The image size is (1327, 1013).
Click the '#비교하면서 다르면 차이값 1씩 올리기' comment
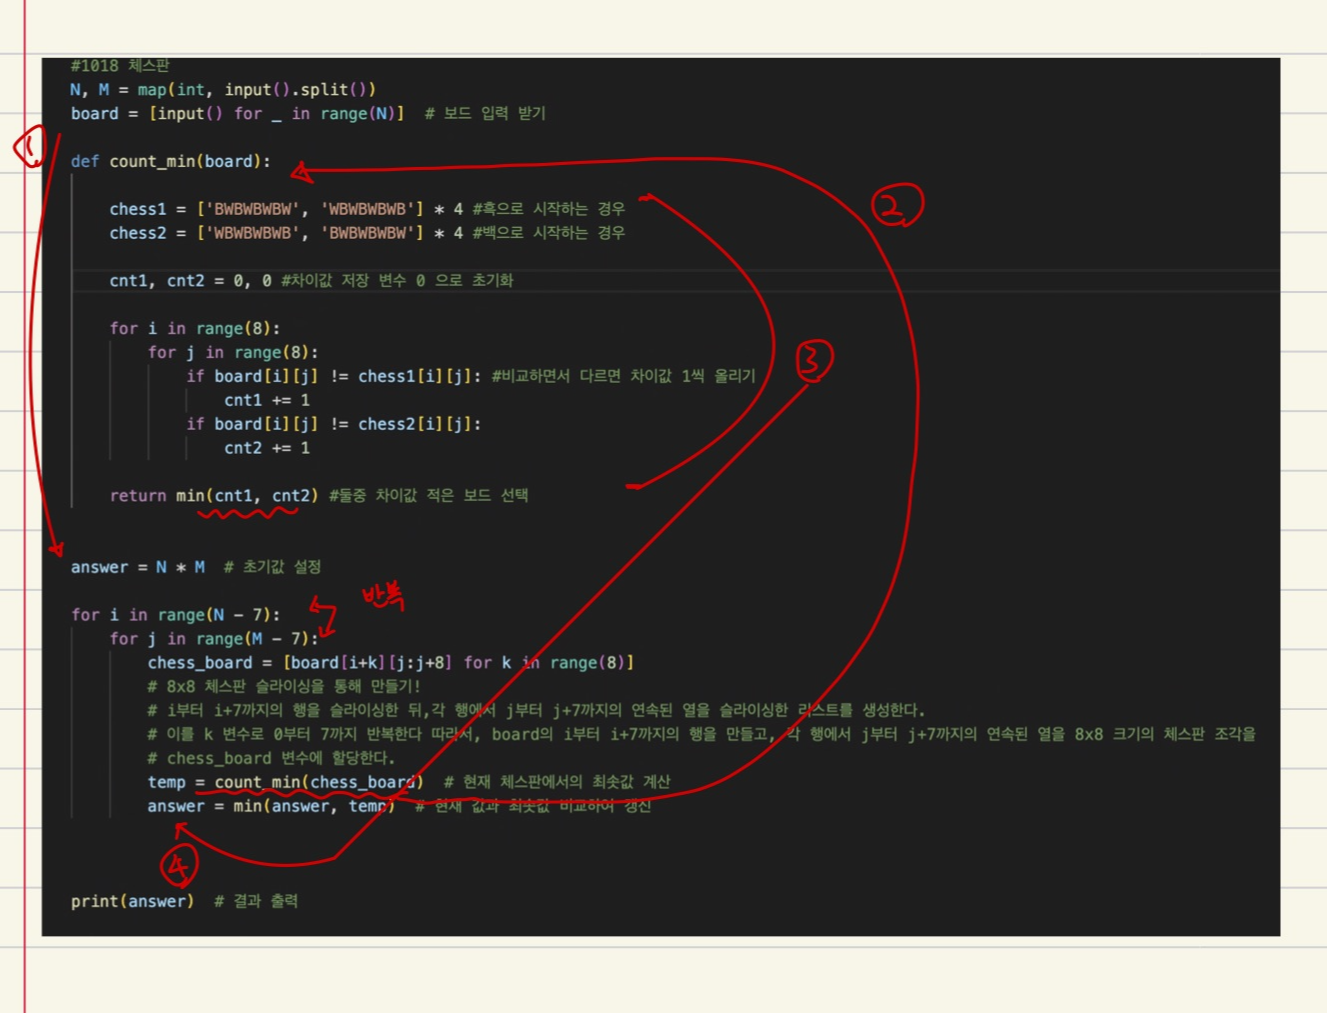pos(623,377)
